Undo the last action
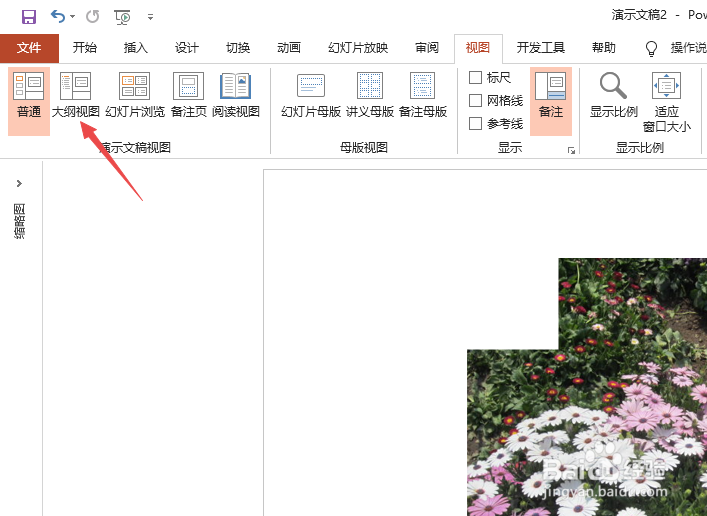The image size is (707, 516). 58,17
